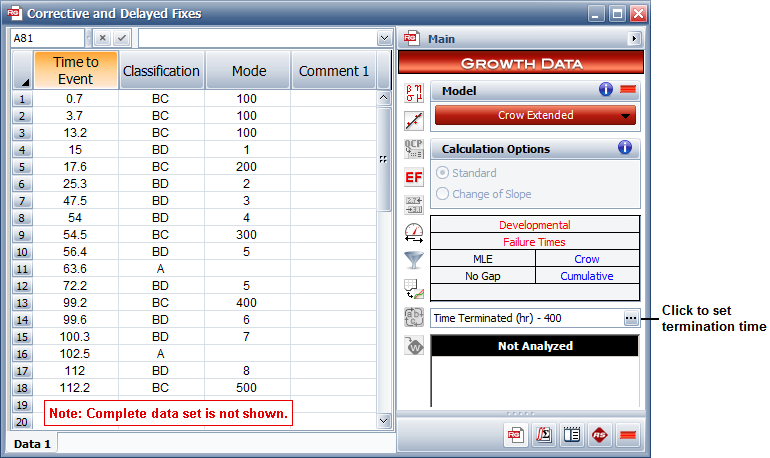Click the gauge icon in control panel
Viewport: 770px width, 458px height.
tap(414, 233)
